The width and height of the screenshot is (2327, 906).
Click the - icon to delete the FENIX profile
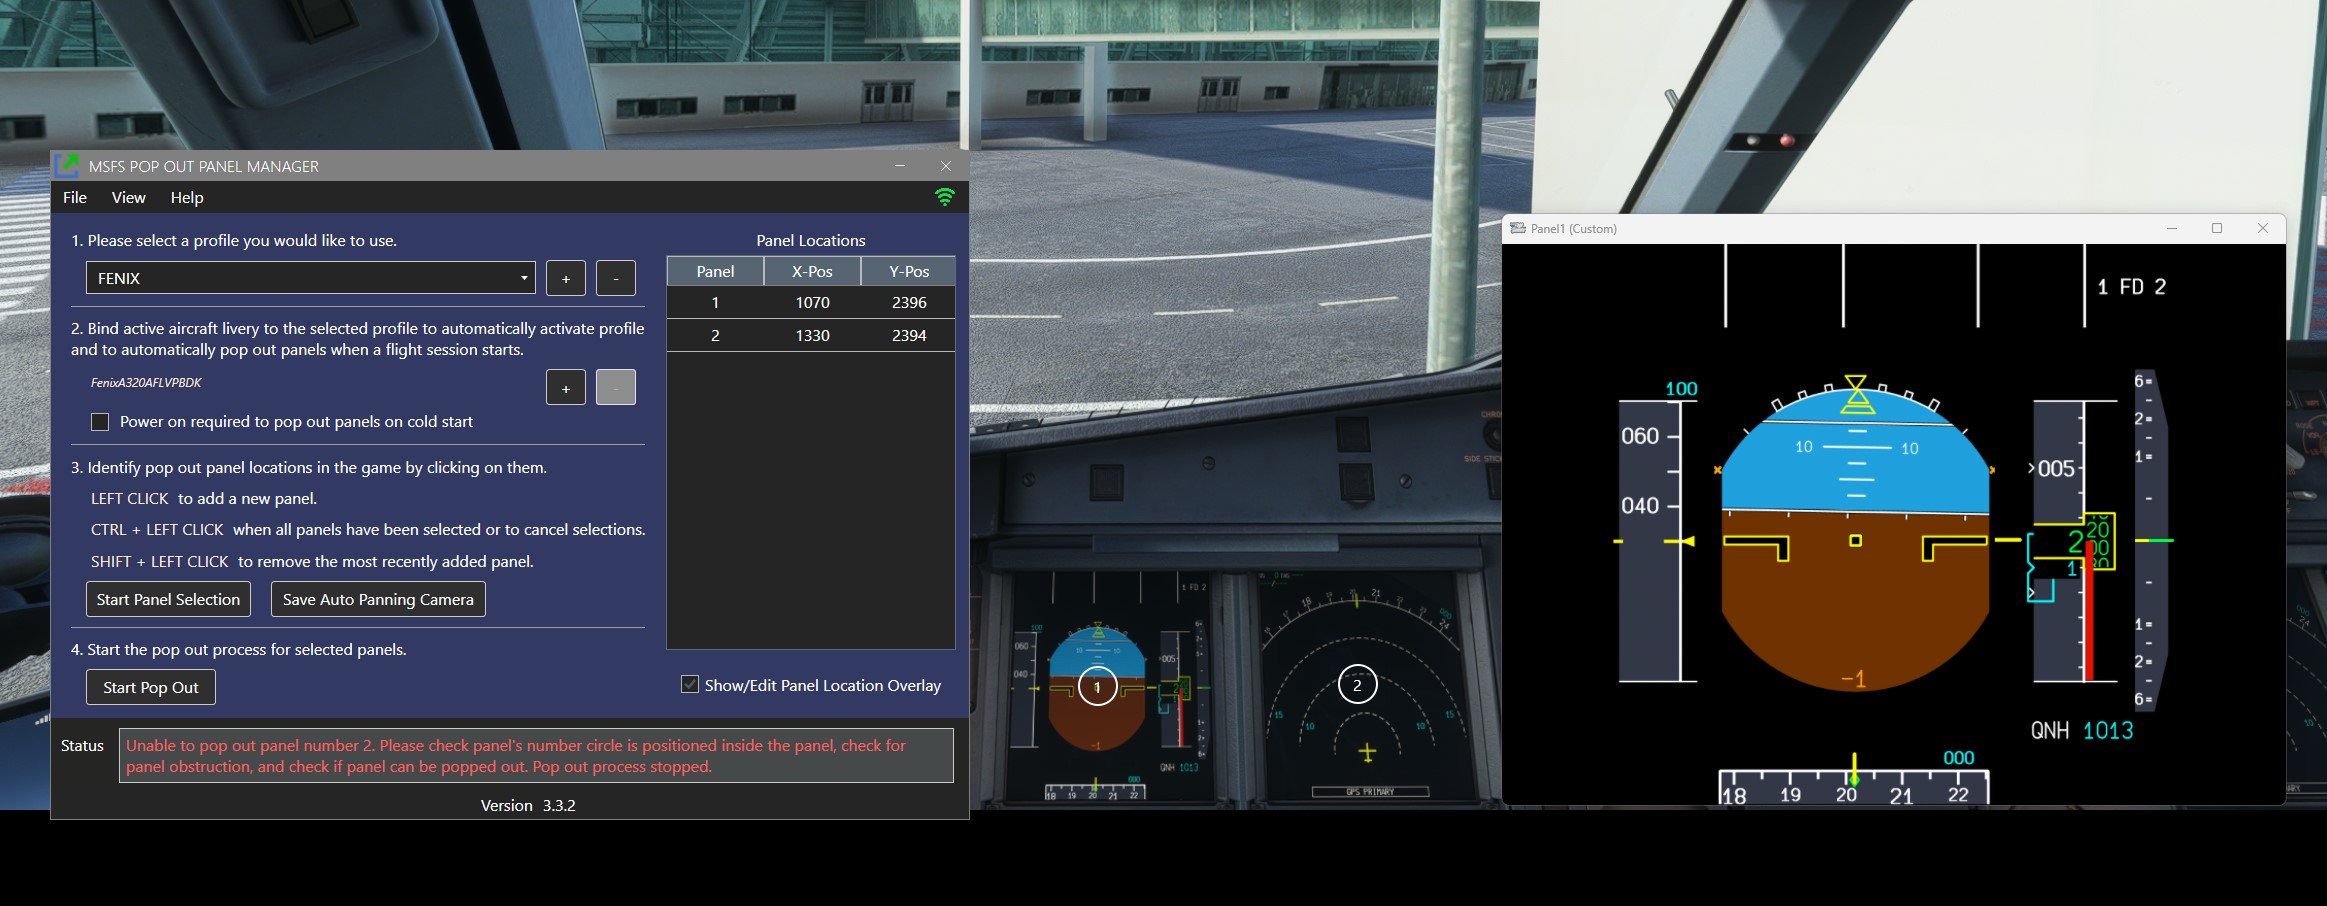point(615,278)
